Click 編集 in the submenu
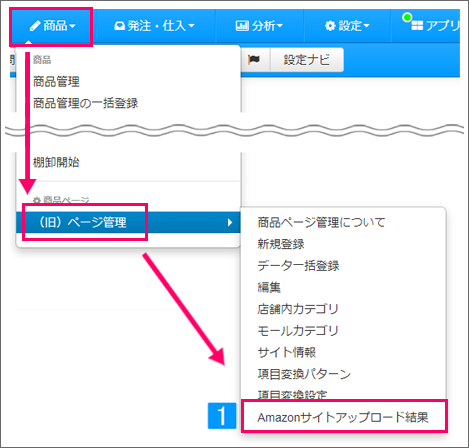The image size is (469, 448). 269,287
